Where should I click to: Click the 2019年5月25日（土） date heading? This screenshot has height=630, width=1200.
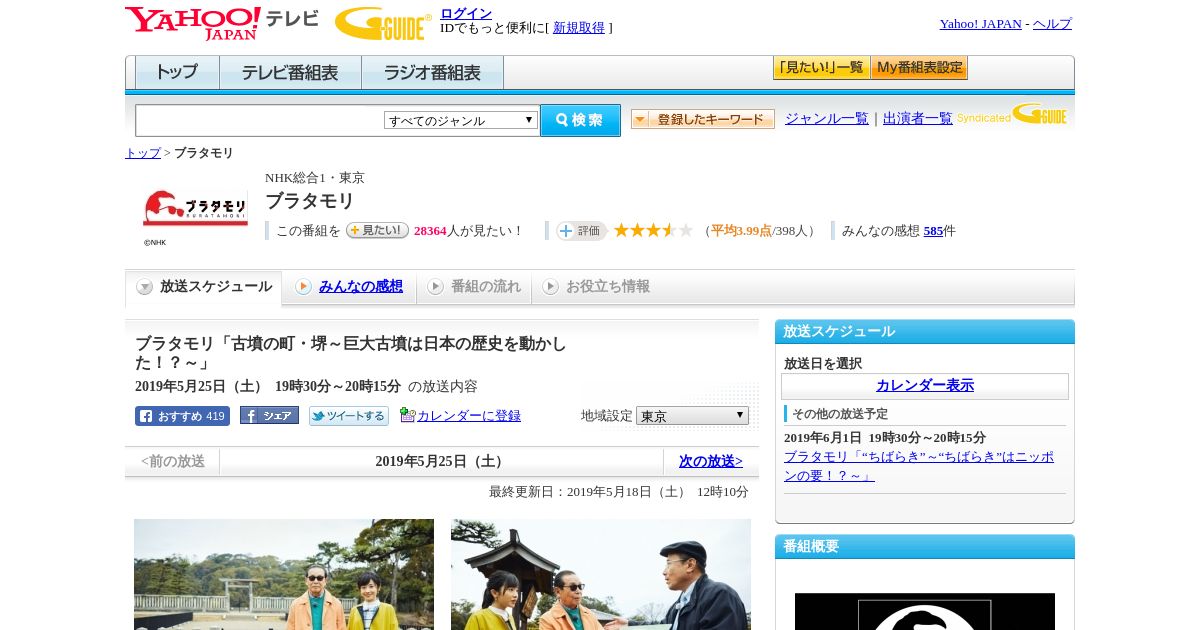coord(441,461)
